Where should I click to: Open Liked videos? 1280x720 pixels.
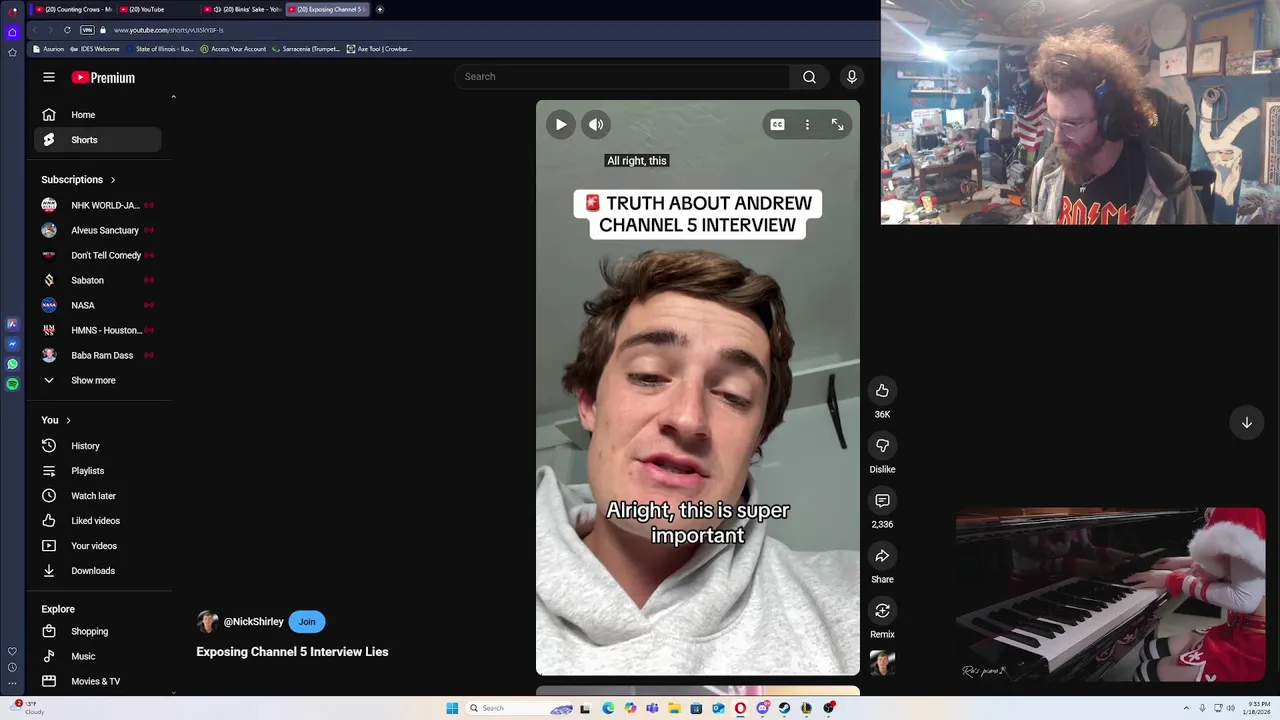point(97,521)
